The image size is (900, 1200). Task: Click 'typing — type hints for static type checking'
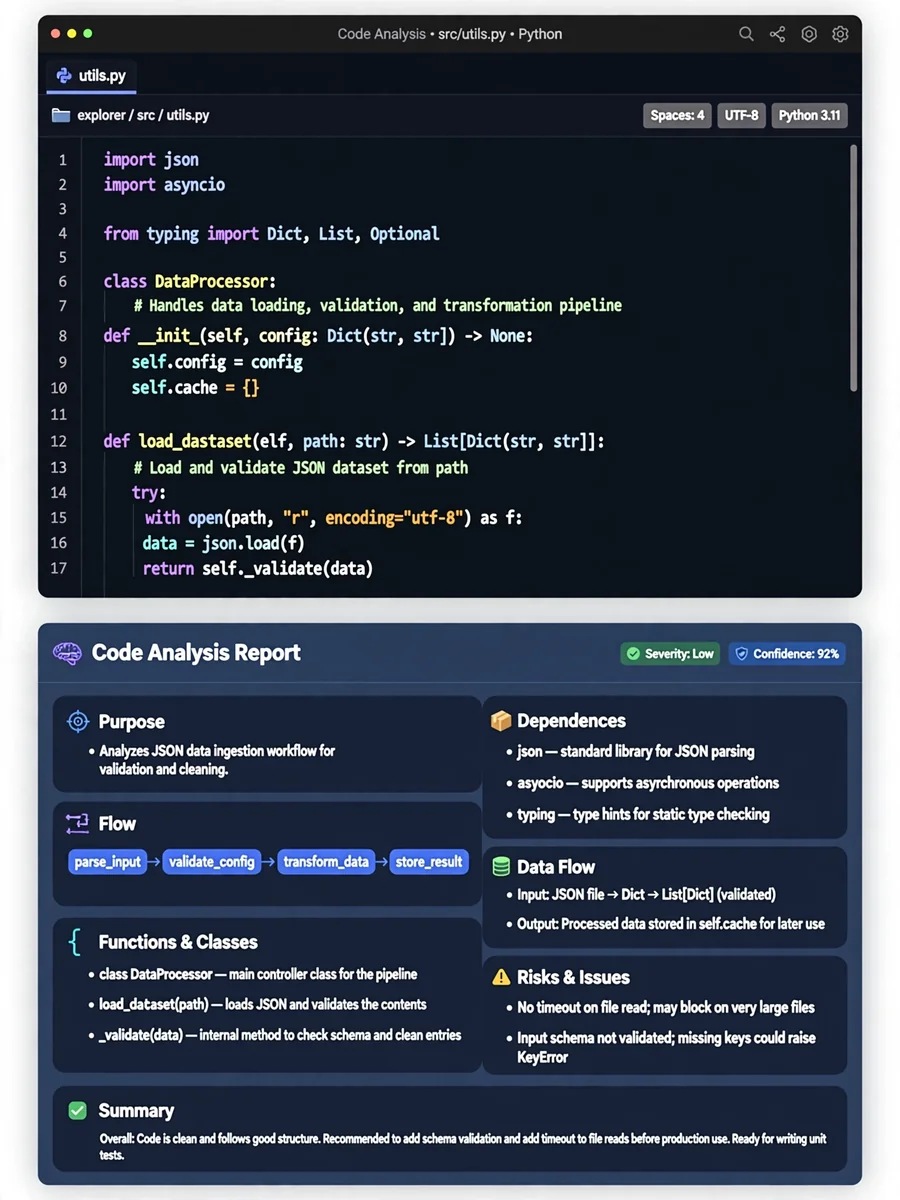pos(643,814)
